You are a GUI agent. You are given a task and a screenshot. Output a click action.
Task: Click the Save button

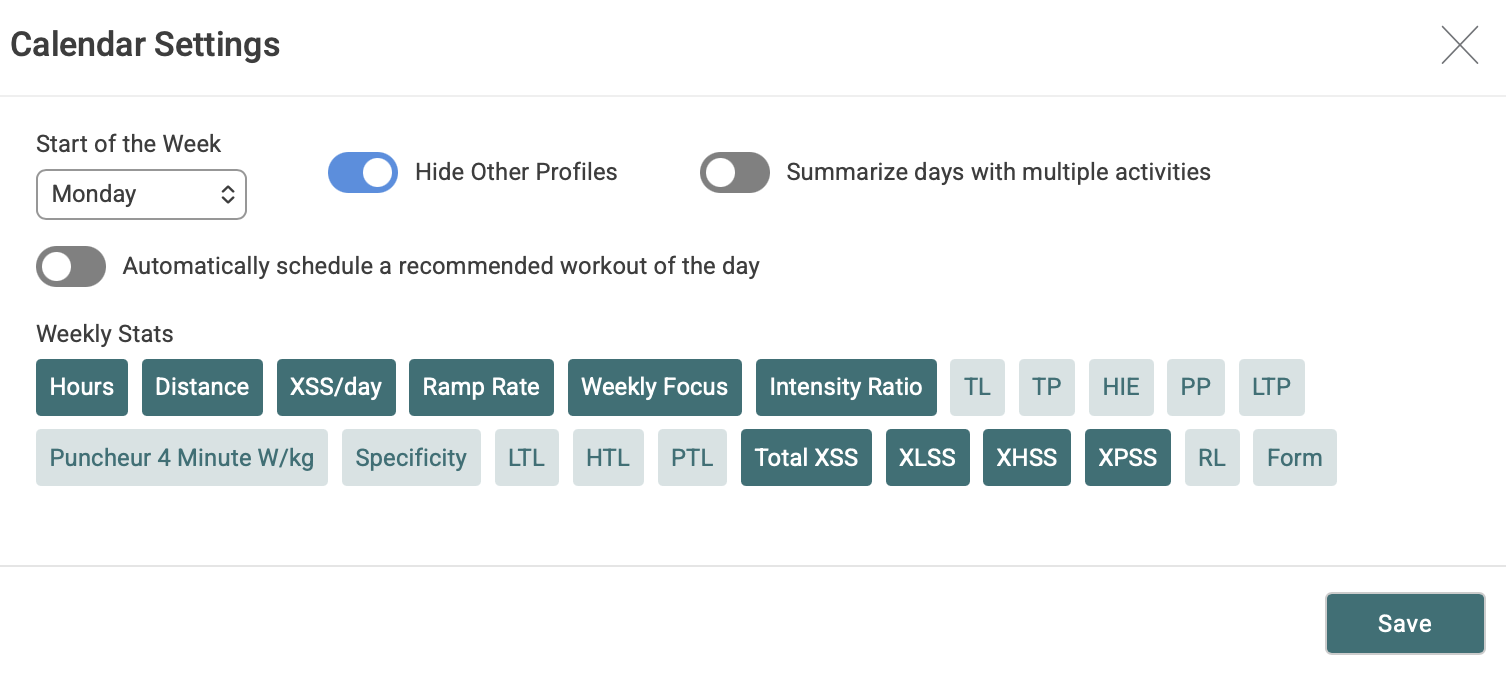coord(1404,624)
